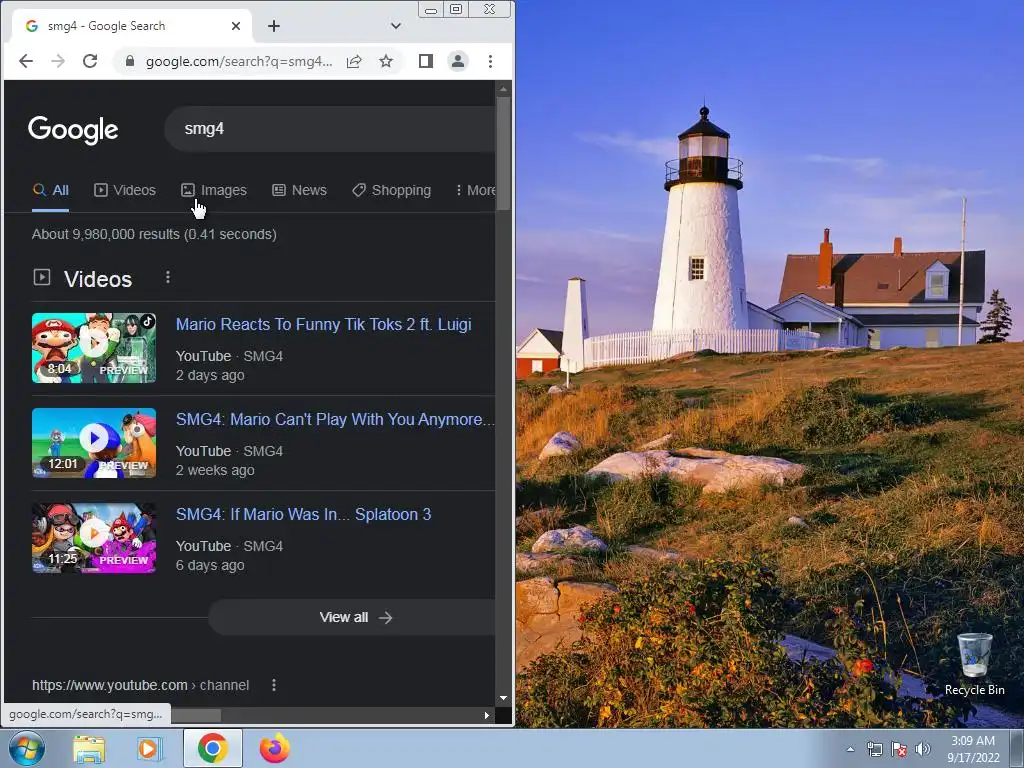Switch to the Shopping results tab

tap(391, 190)
